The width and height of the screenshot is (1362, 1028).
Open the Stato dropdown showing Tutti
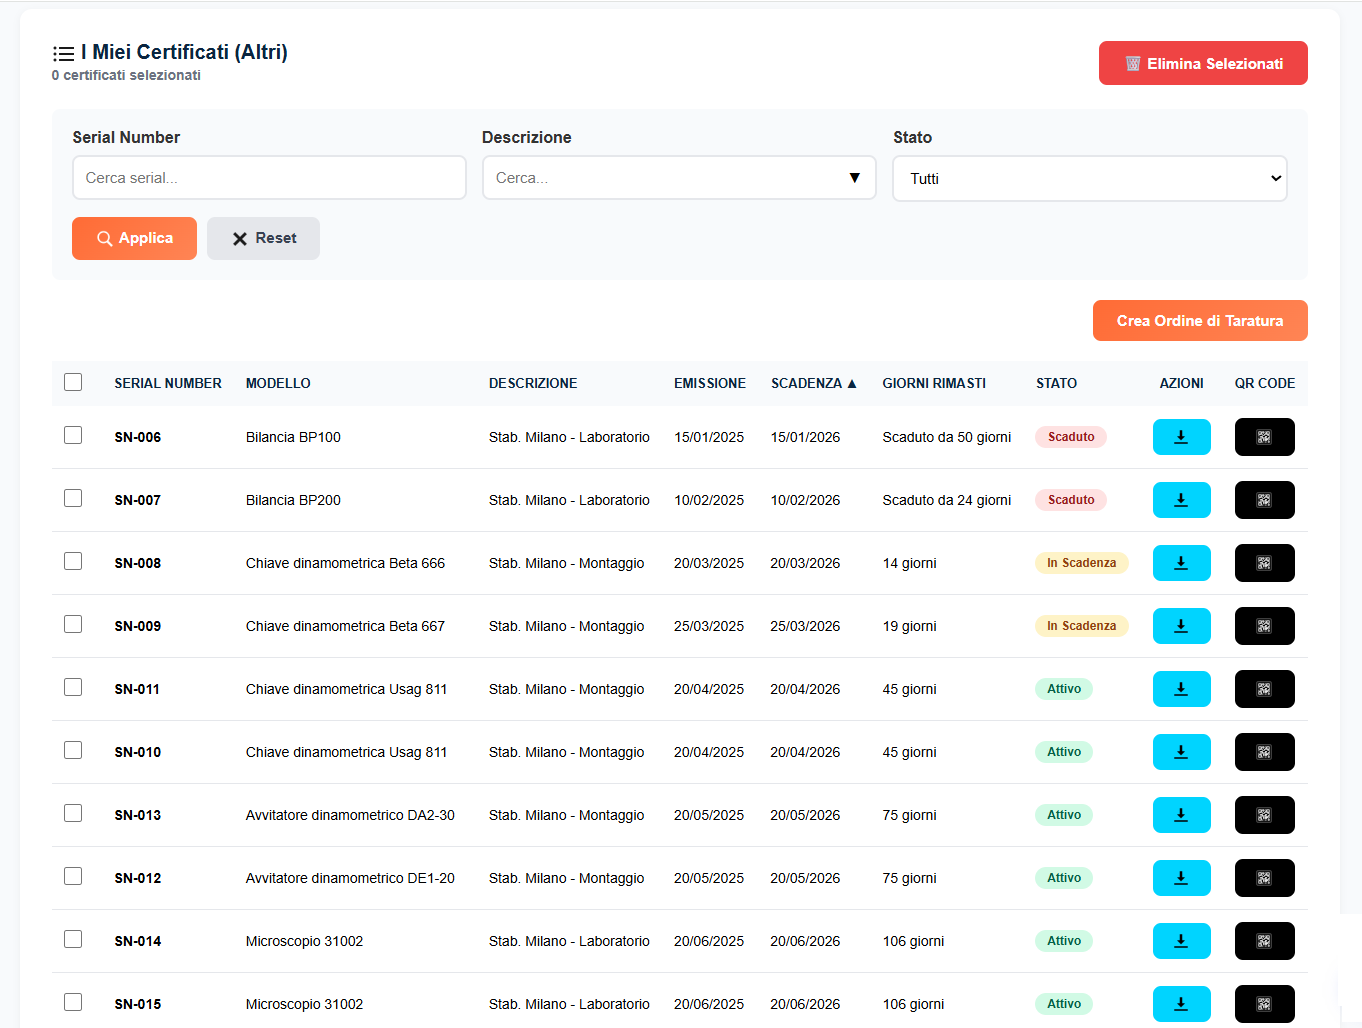(1089, 179)
